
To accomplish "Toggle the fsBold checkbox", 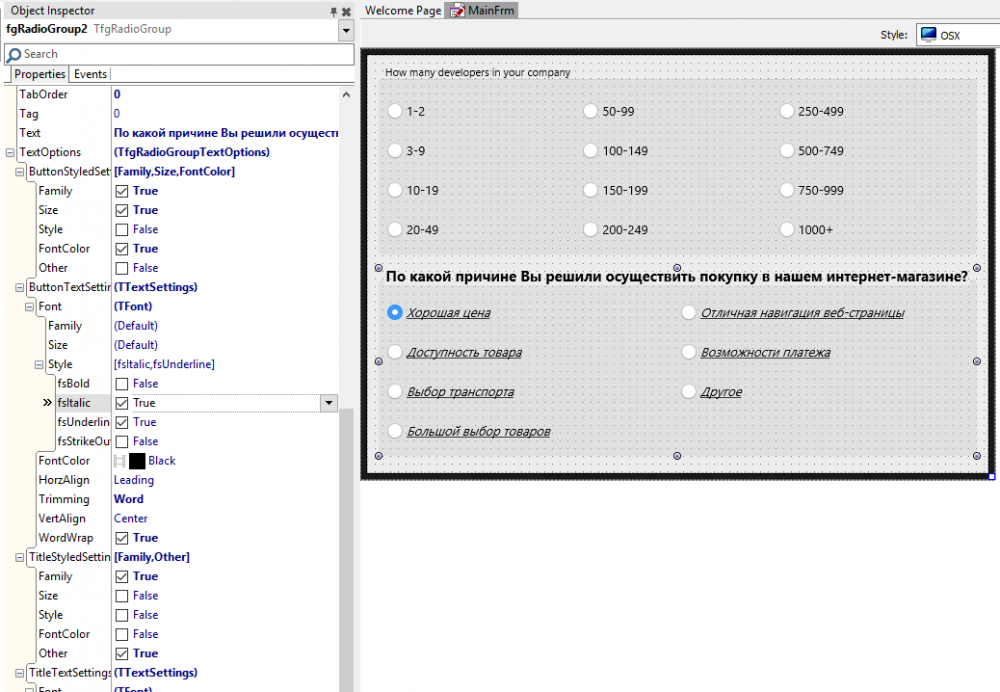I will [122, 384].
